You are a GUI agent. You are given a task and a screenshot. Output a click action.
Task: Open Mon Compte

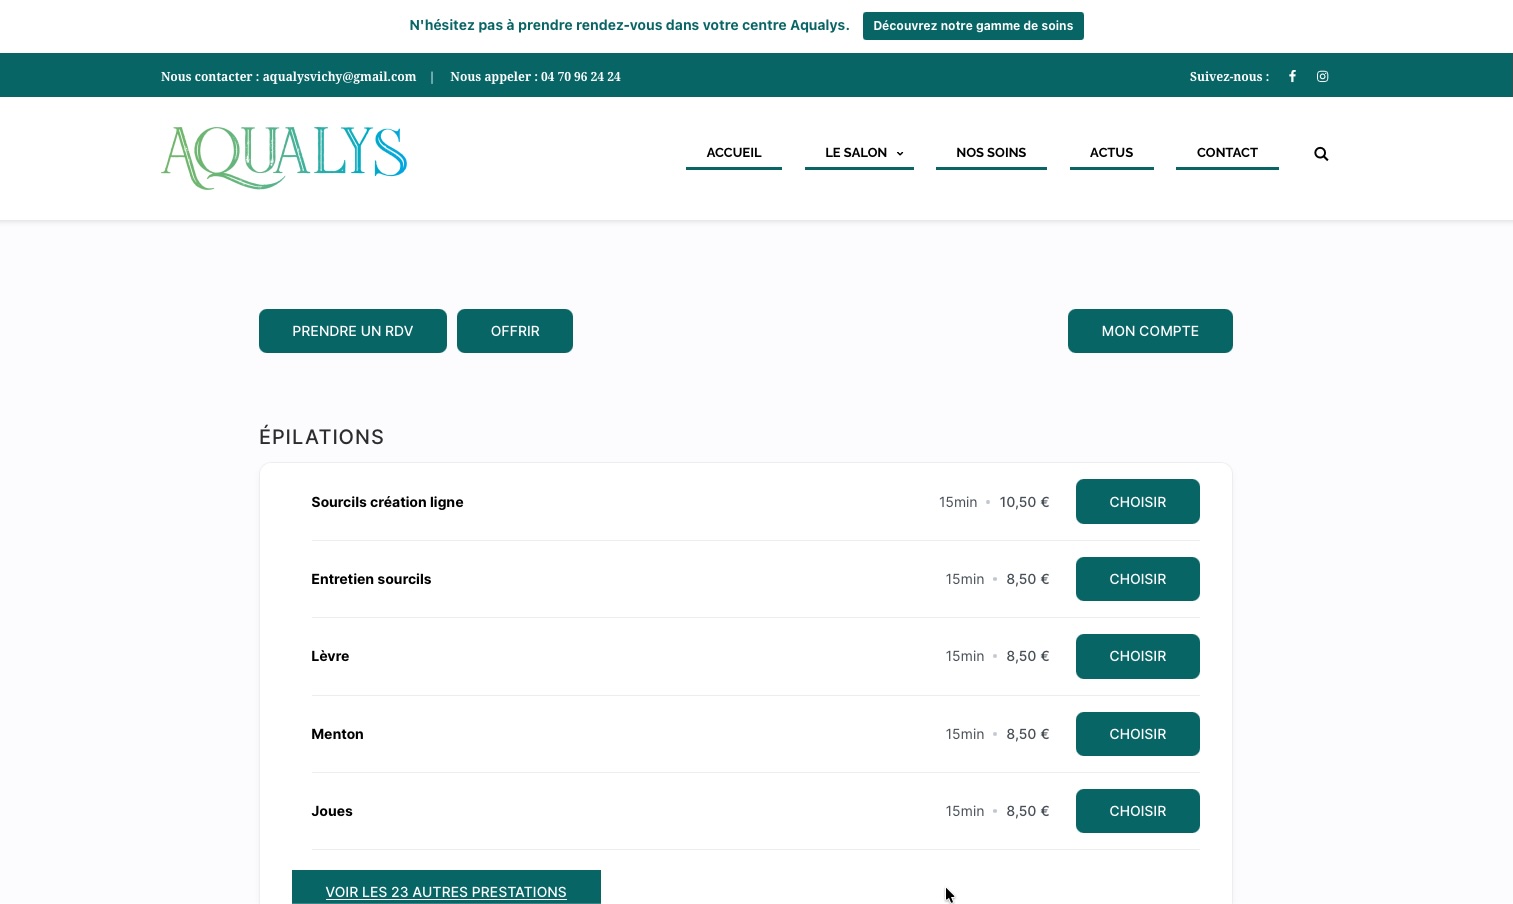[x=1150, y=331]
